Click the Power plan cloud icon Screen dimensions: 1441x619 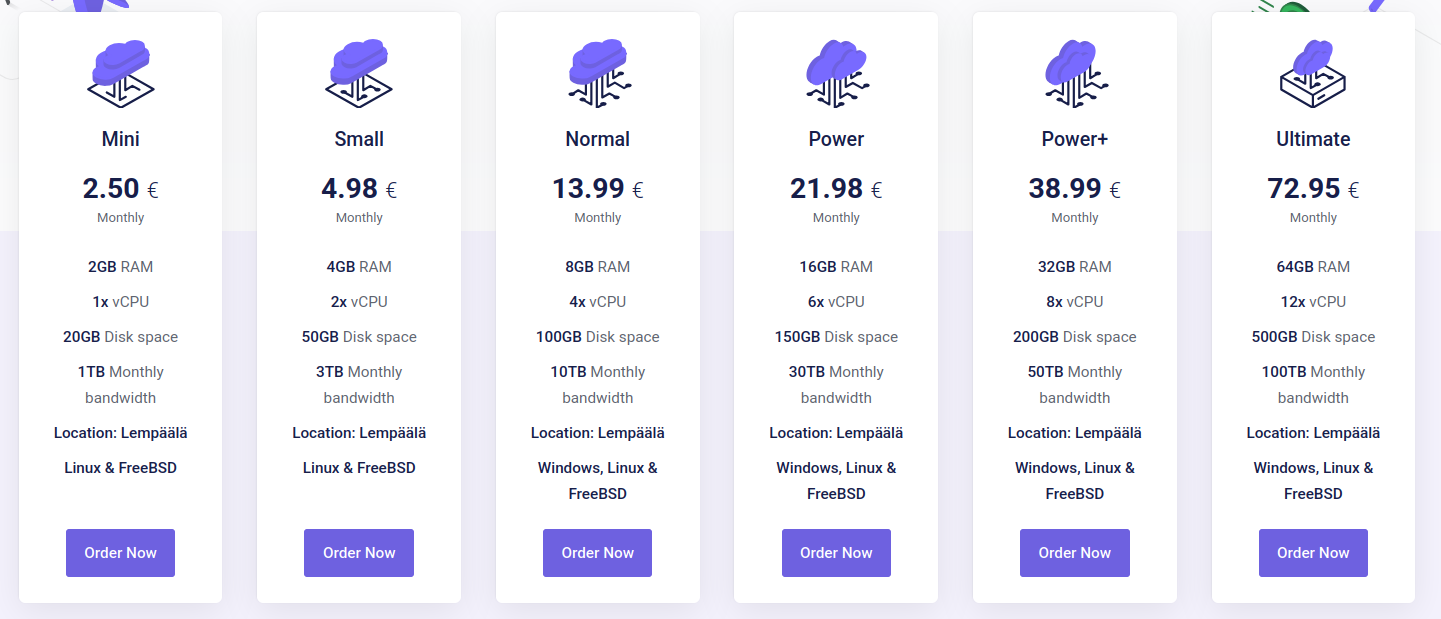point(836,72)
